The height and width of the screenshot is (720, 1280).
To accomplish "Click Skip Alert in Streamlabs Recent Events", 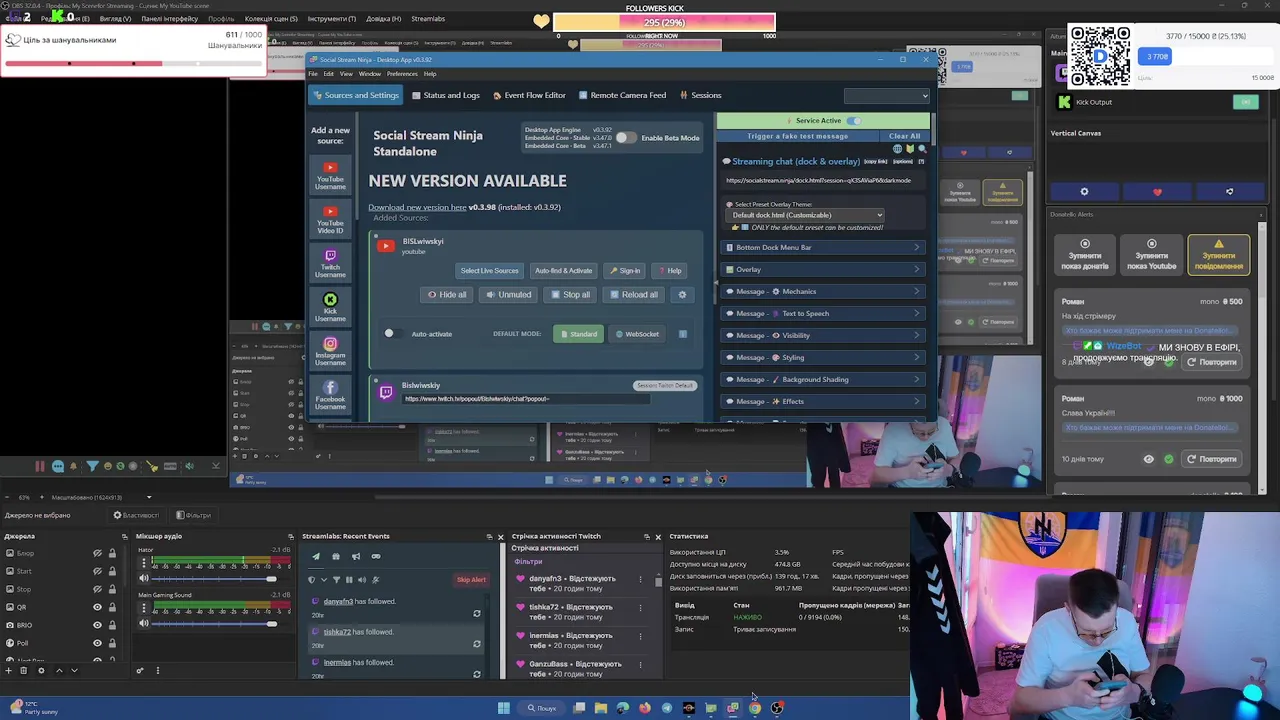I will [471, 580].
